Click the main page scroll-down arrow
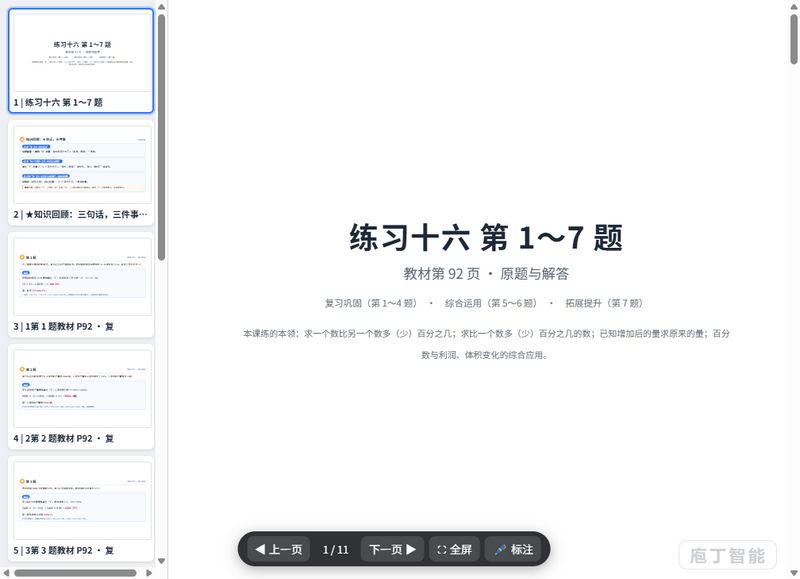 (x=794, y=573)
